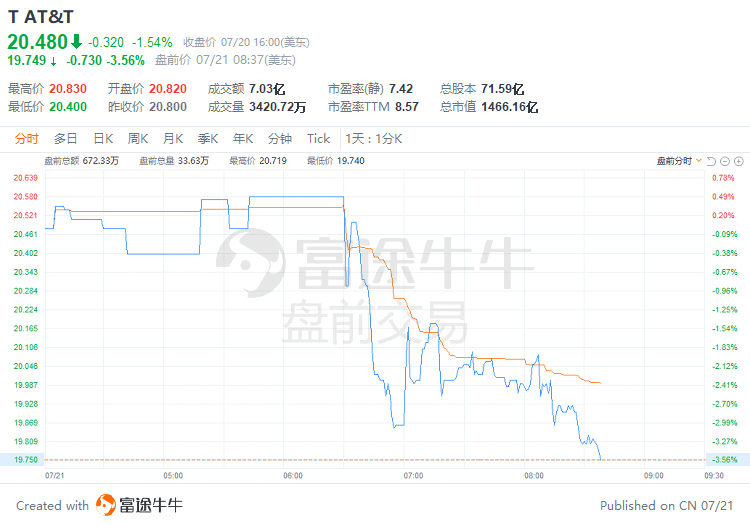Click the green down arrow beside 20.480
This screenshot has width=750, height=526.
(x=75, y=42)
